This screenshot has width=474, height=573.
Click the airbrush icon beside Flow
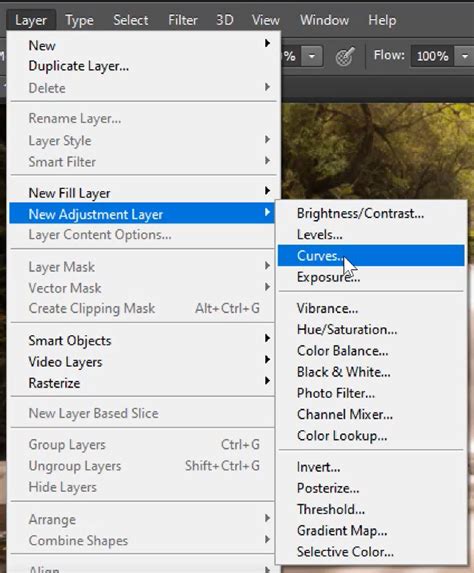tap(345, 56)
